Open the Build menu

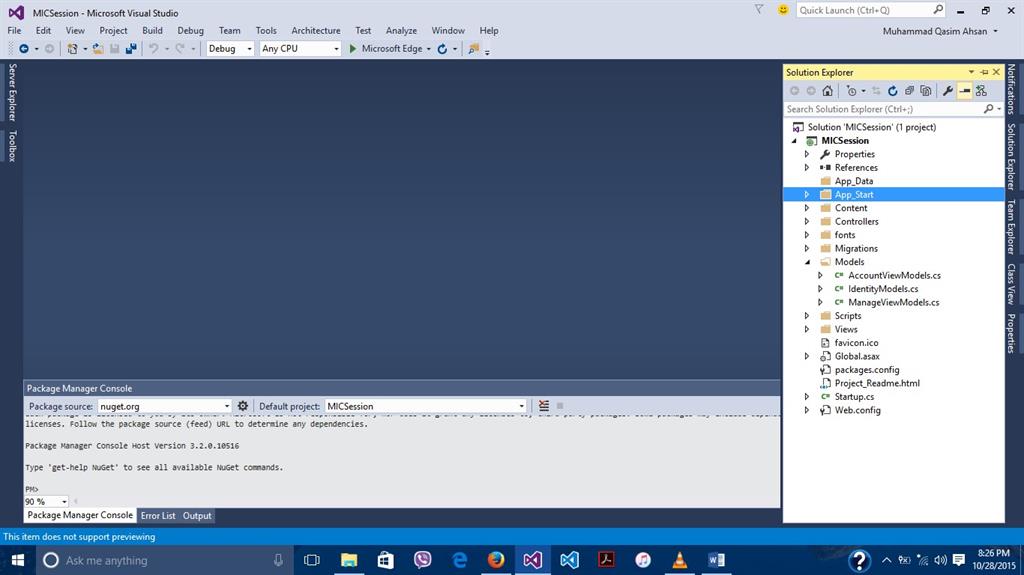pyautogui.click(x=152, y=30)
